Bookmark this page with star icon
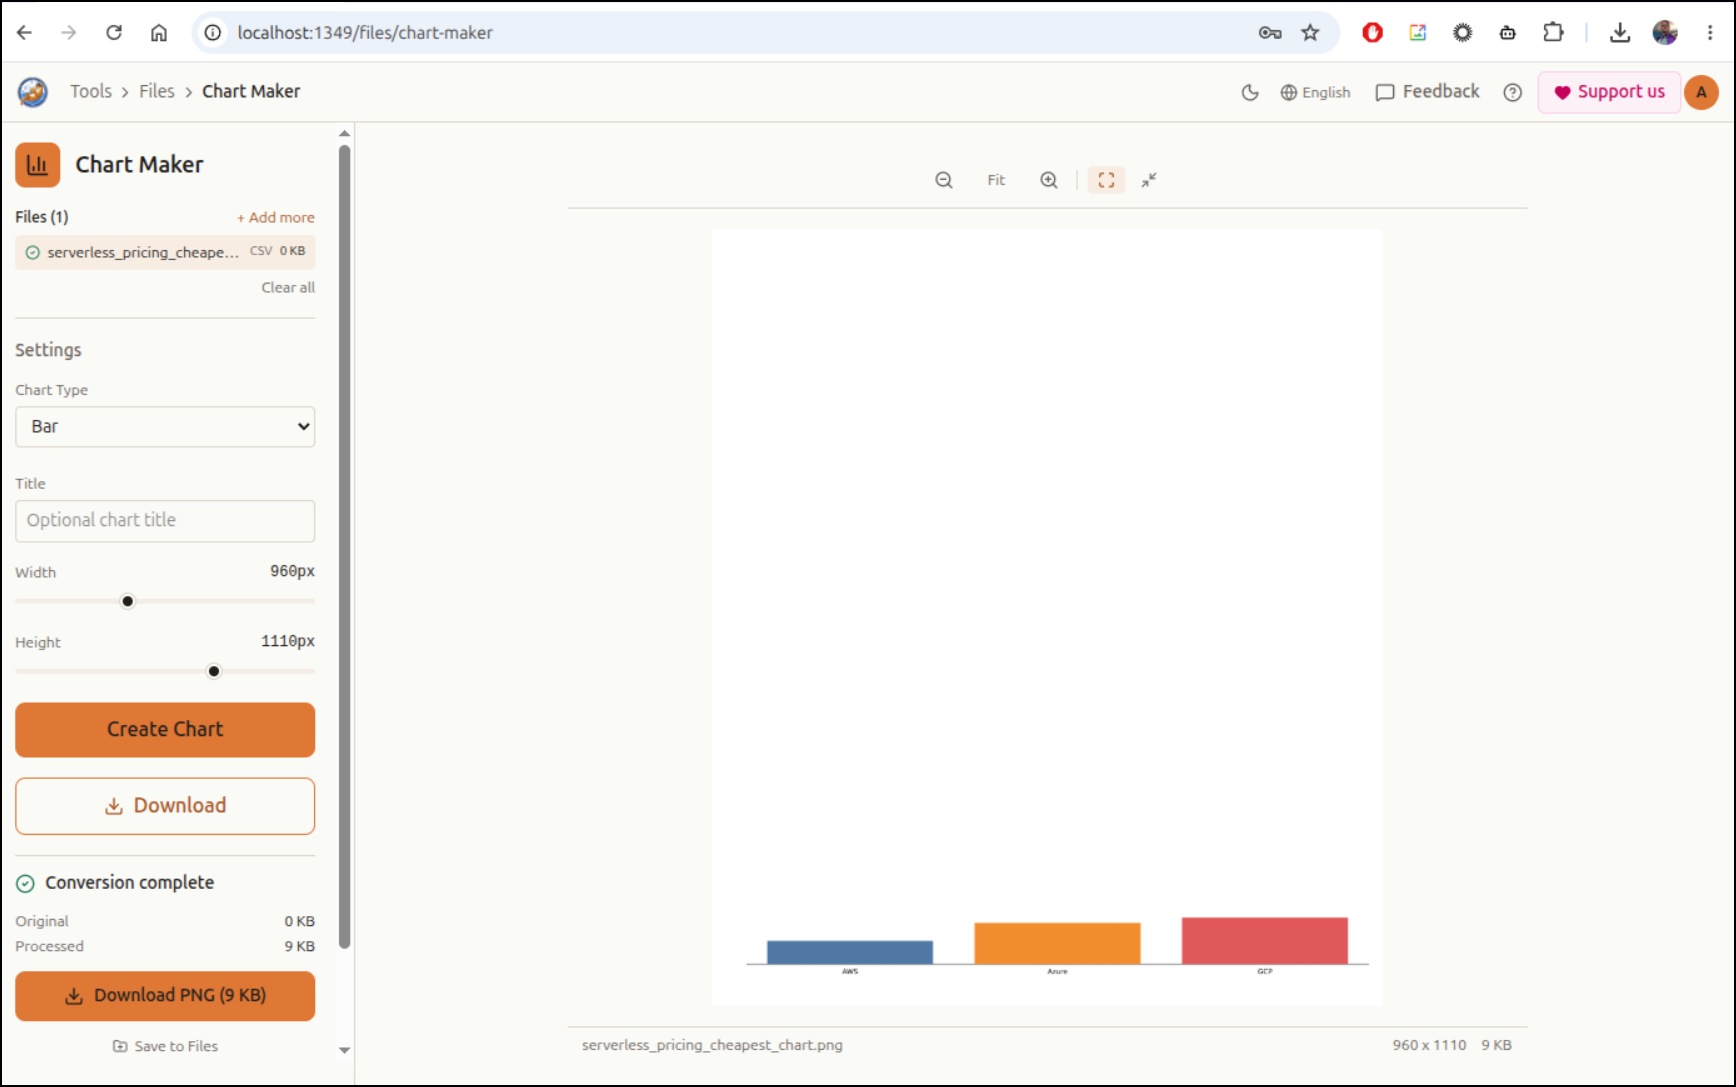Viewport: 1736px width, 1087px height. (x=1310, y=33)
